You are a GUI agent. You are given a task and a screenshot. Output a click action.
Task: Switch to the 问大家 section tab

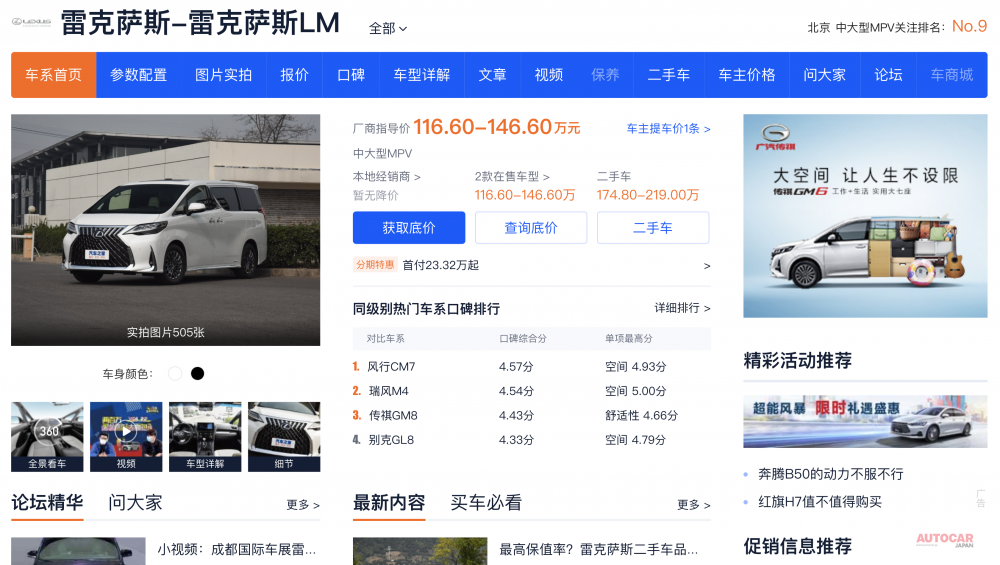(x=135, y=503)
